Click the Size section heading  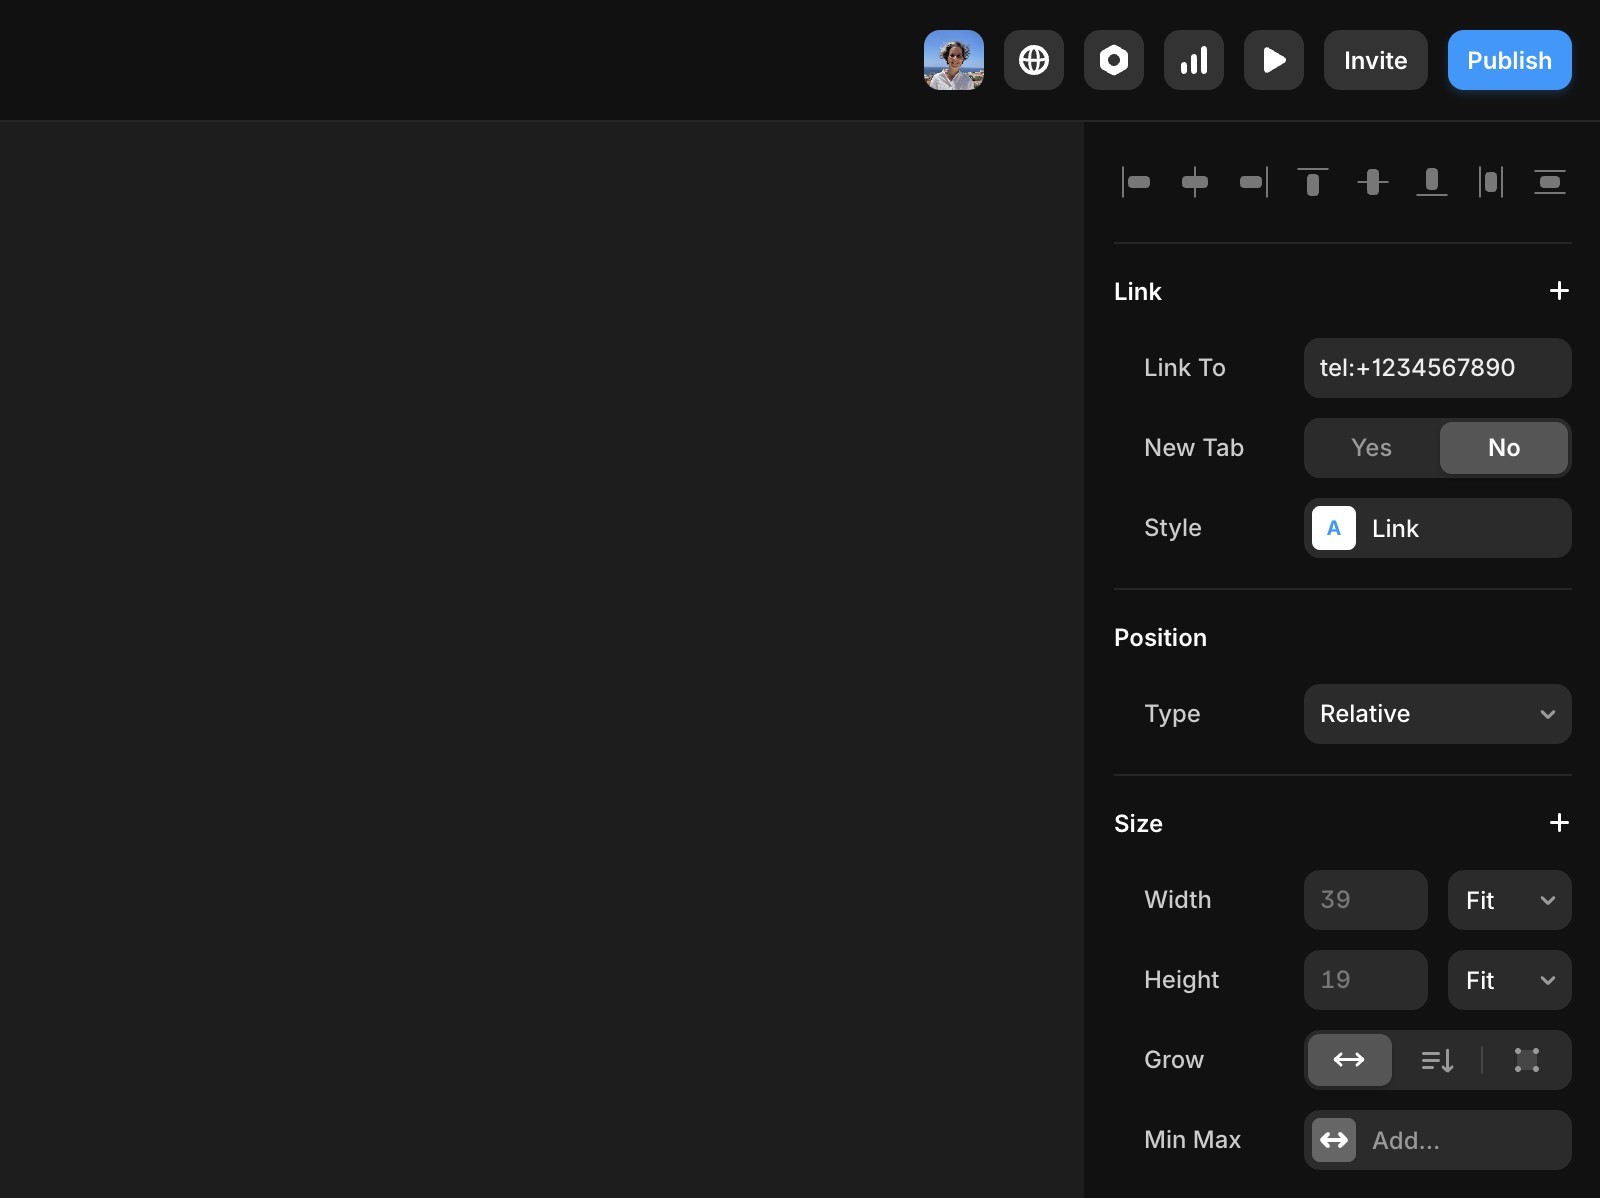[1138, 824]
